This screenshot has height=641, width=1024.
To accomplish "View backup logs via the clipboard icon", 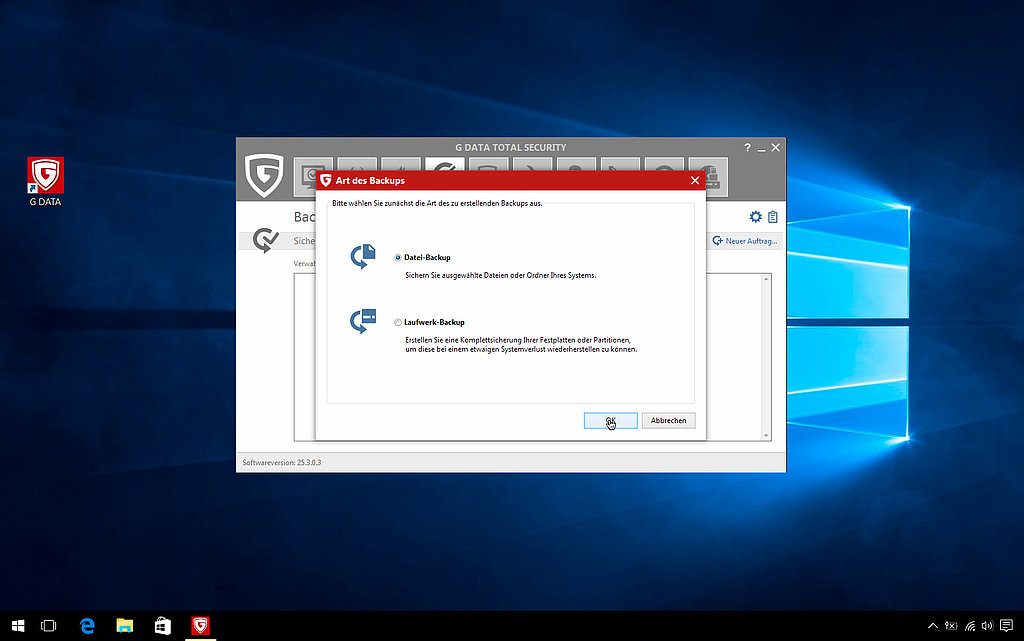I will pos(772,216).
